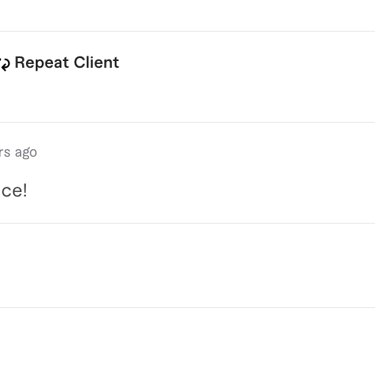The image size is (375, 375).
Task: Click the lowest divider line on the page
Action: pos(187,307)
